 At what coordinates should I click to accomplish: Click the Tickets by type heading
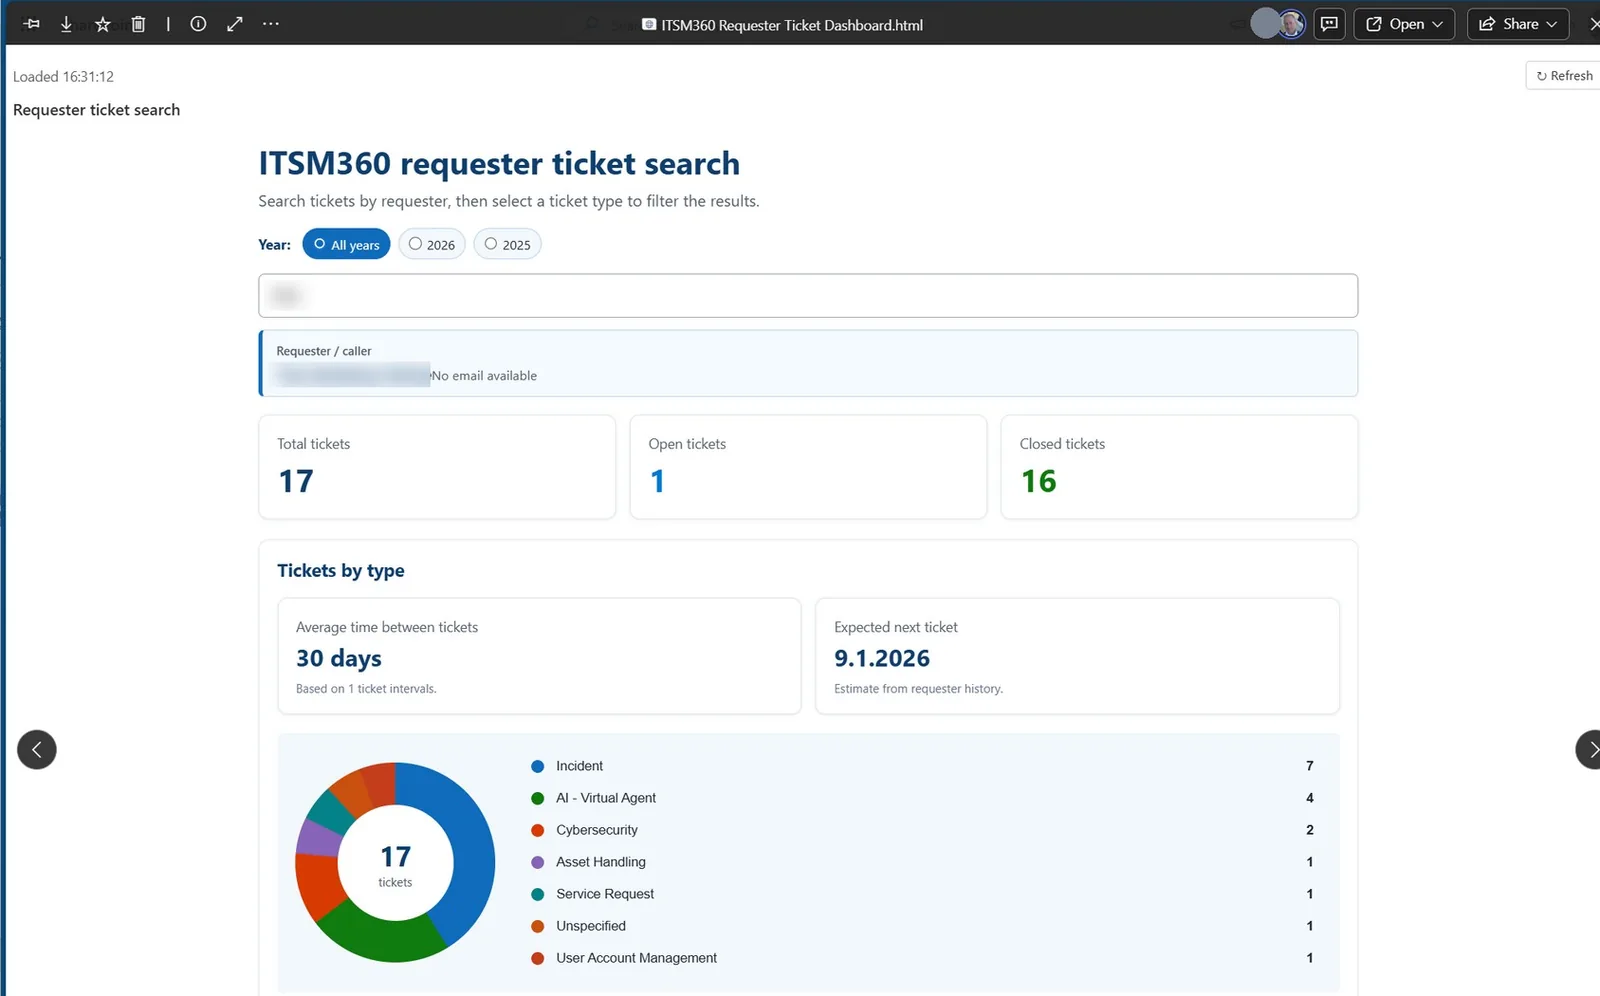point(341,571)
